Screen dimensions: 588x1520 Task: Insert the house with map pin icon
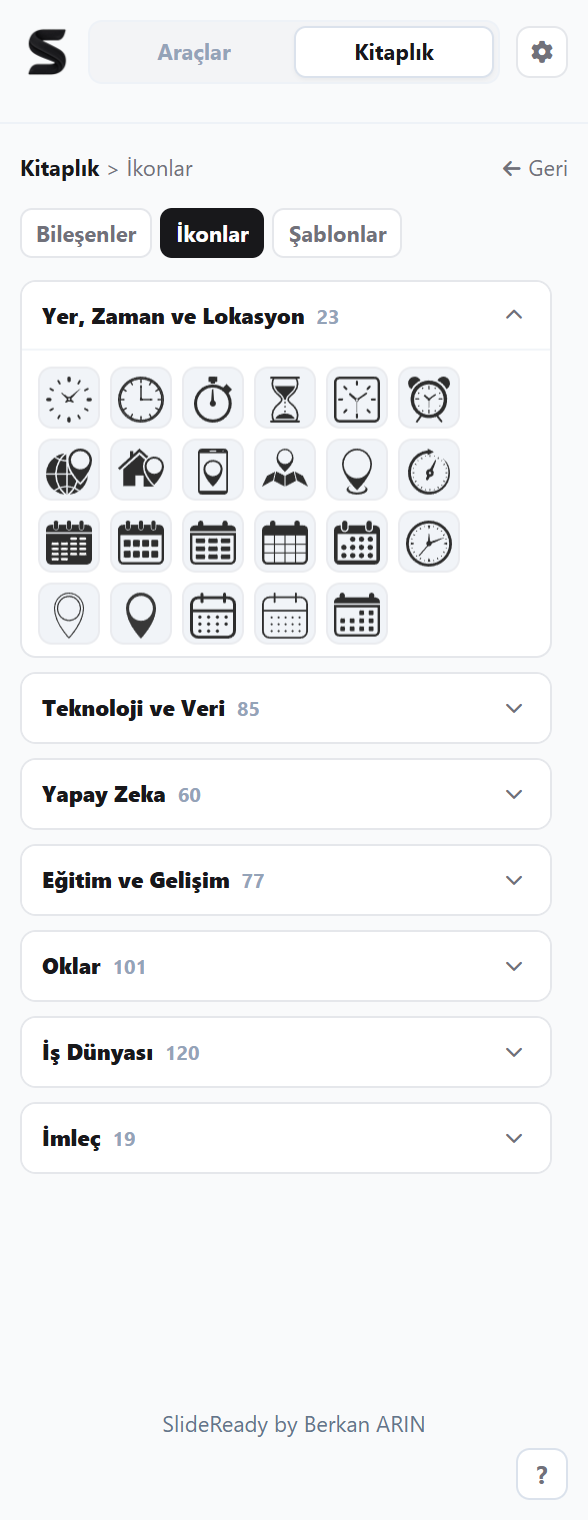click(141, 470)
